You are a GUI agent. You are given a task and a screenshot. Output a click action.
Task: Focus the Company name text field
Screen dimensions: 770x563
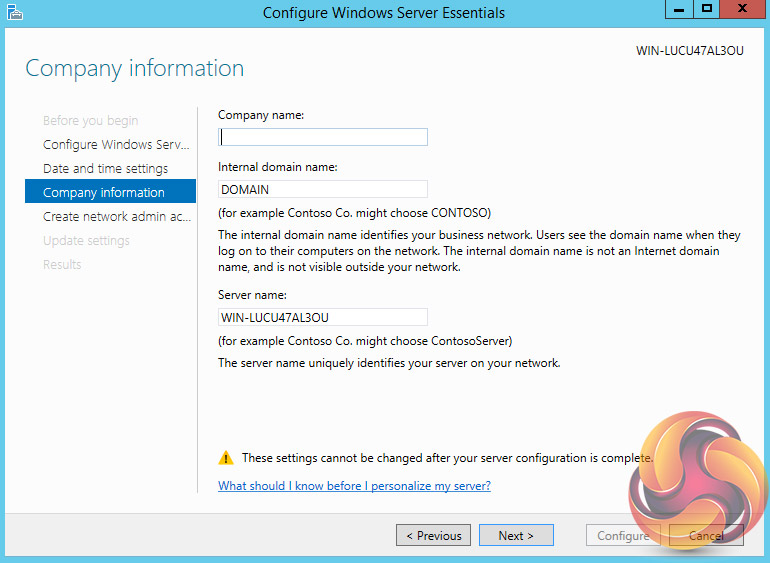point(322,137)
